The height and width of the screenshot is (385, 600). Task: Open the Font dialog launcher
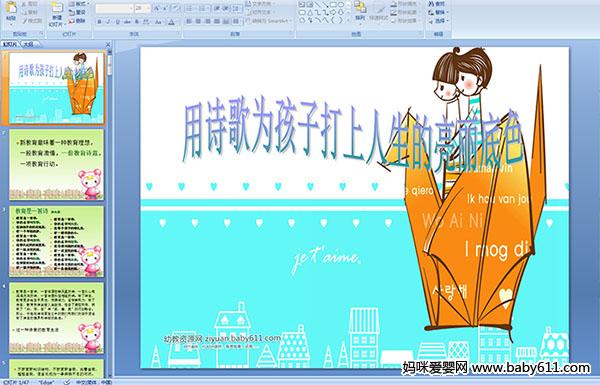click(179, 34)
